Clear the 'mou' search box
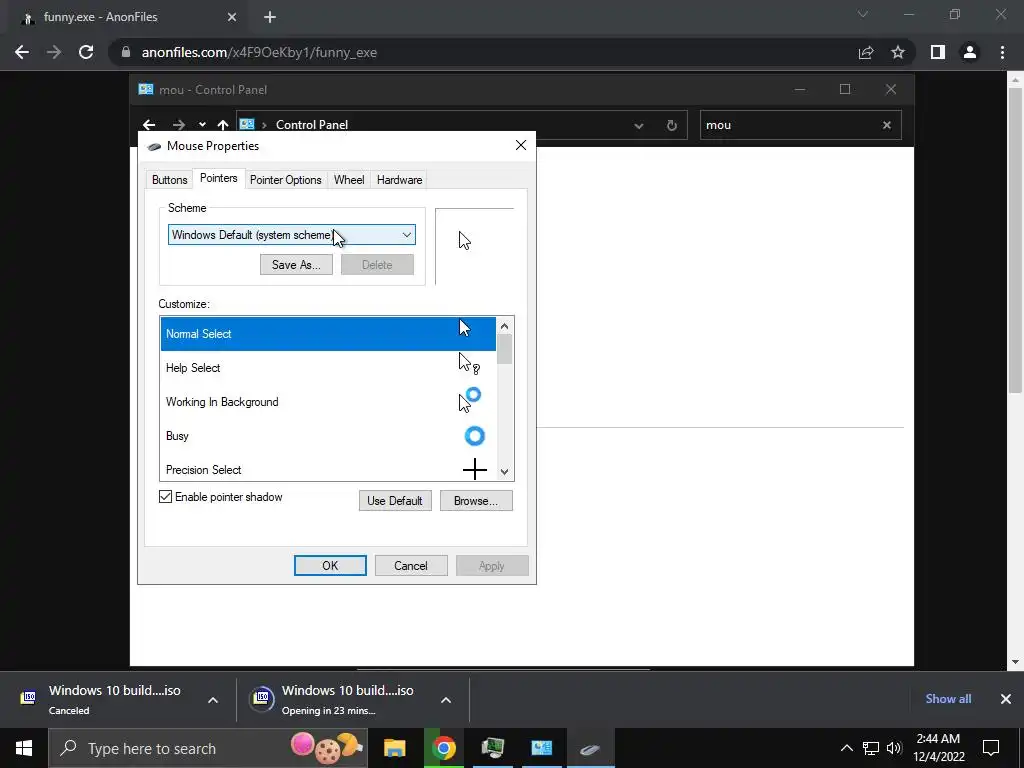Image resolution: width=1024 pixels, height=768 pixels. coord(887,125)
